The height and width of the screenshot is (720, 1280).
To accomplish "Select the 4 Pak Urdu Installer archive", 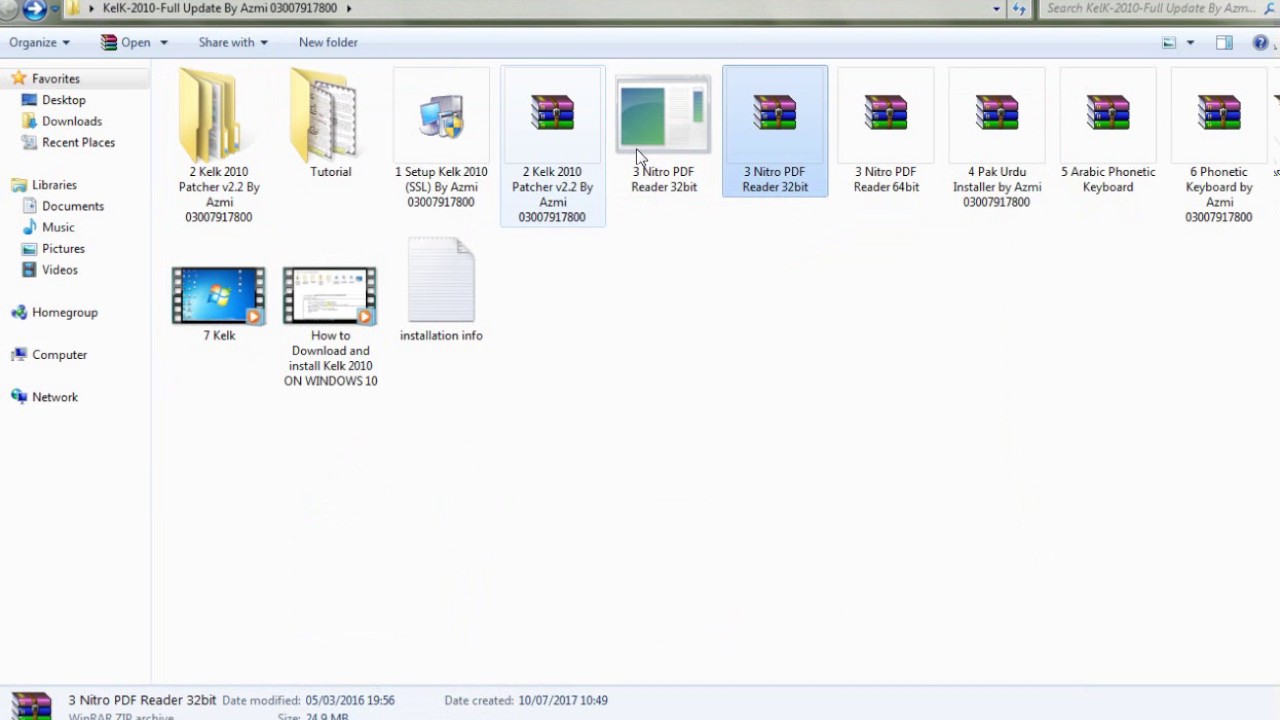I will click(x=997, y=140).
